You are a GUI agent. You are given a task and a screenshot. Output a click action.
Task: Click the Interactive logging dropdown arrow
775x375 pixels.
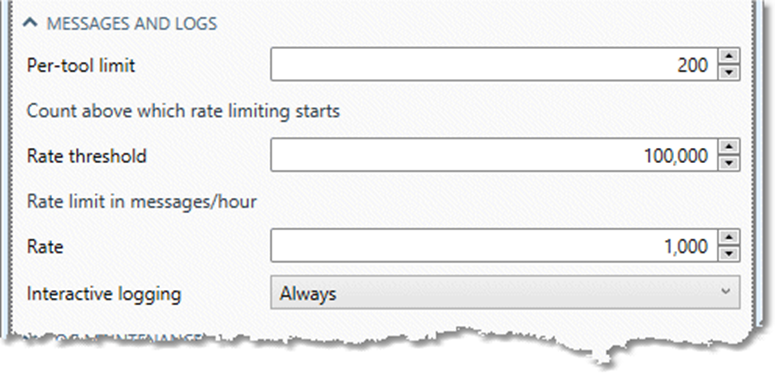pos(725,291)
